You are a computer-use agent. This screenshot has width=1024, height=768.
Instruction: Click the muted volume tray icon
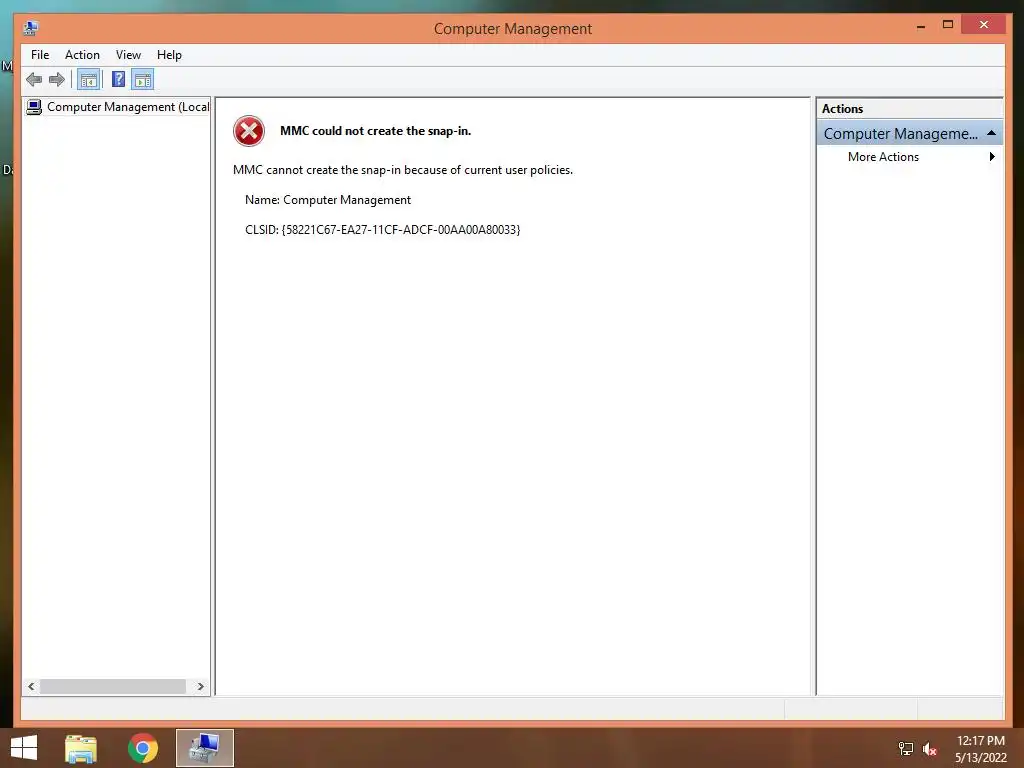930,749
